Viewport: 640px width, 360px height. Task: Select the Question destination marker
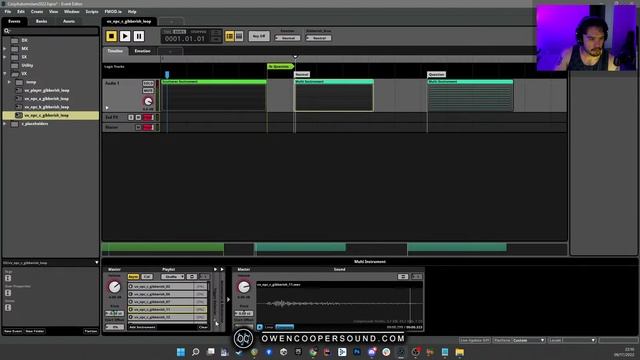[x=436, y=75]
